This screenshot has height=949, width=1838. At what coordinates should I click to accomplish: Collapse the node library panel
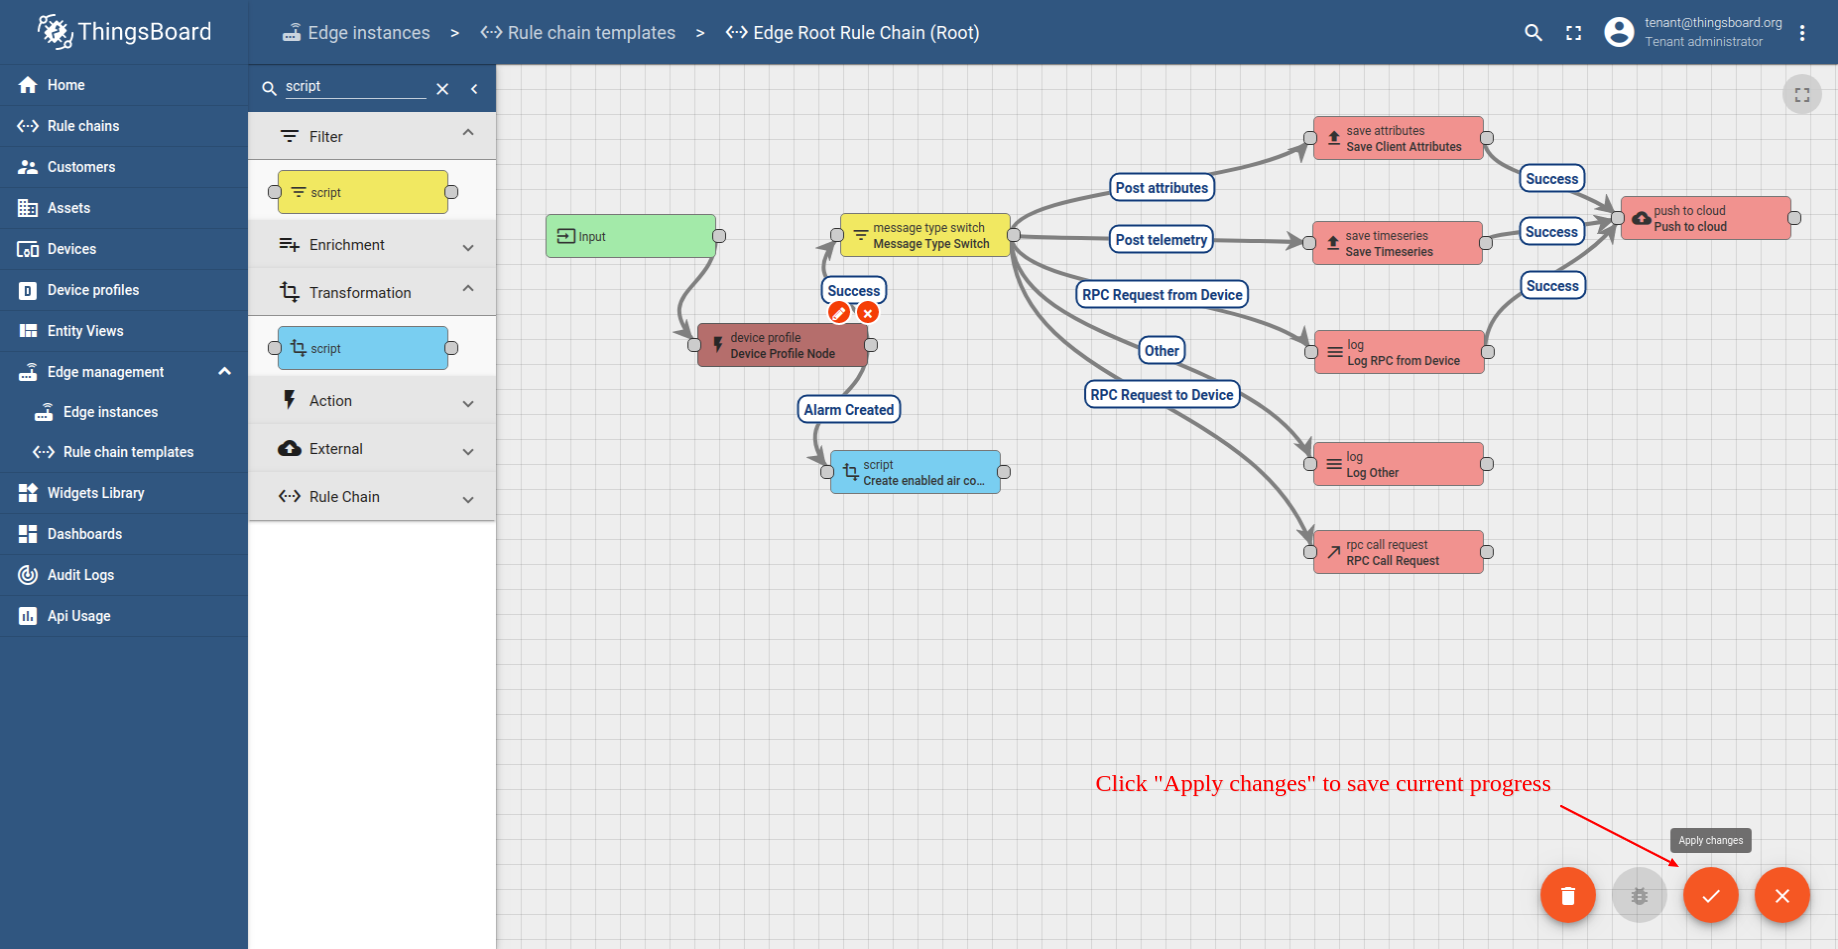point(474,89)
